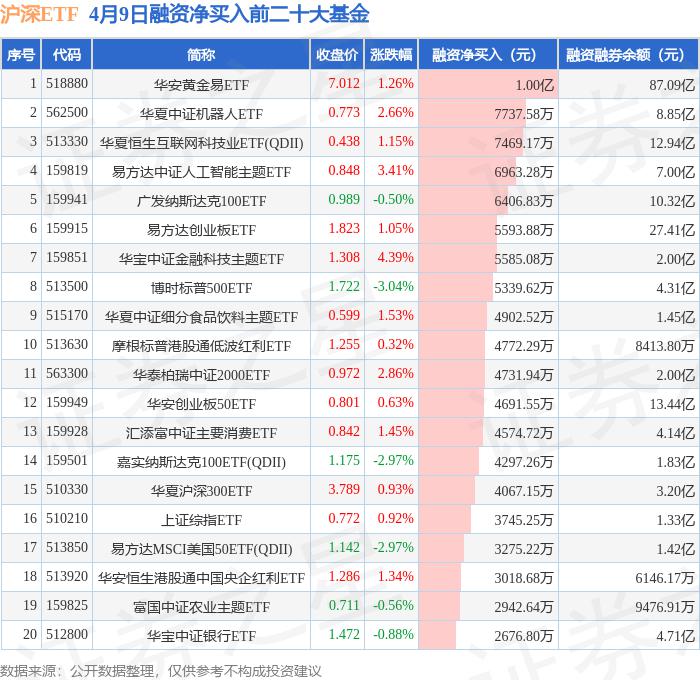The height and width of the screenshot is (680, 700).
Task: Click net buy value 2676.80万
Action: (523, 636)
